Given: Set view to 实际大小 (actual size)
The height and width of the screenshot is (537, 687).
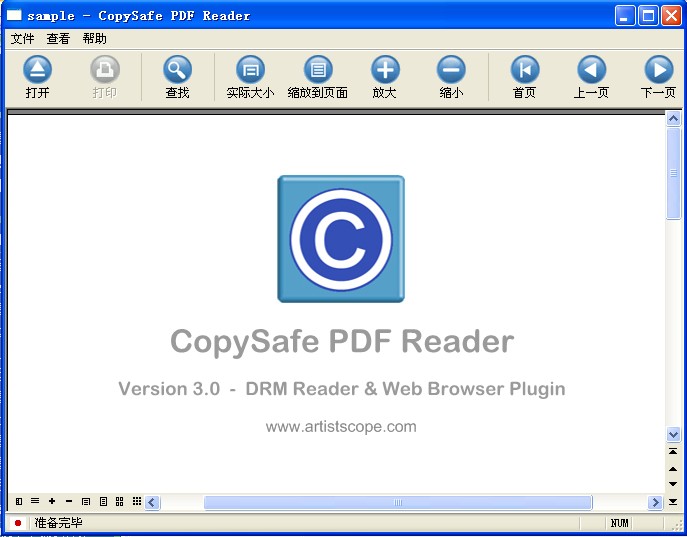Looking at the screenshot, I should click(251, 69).
